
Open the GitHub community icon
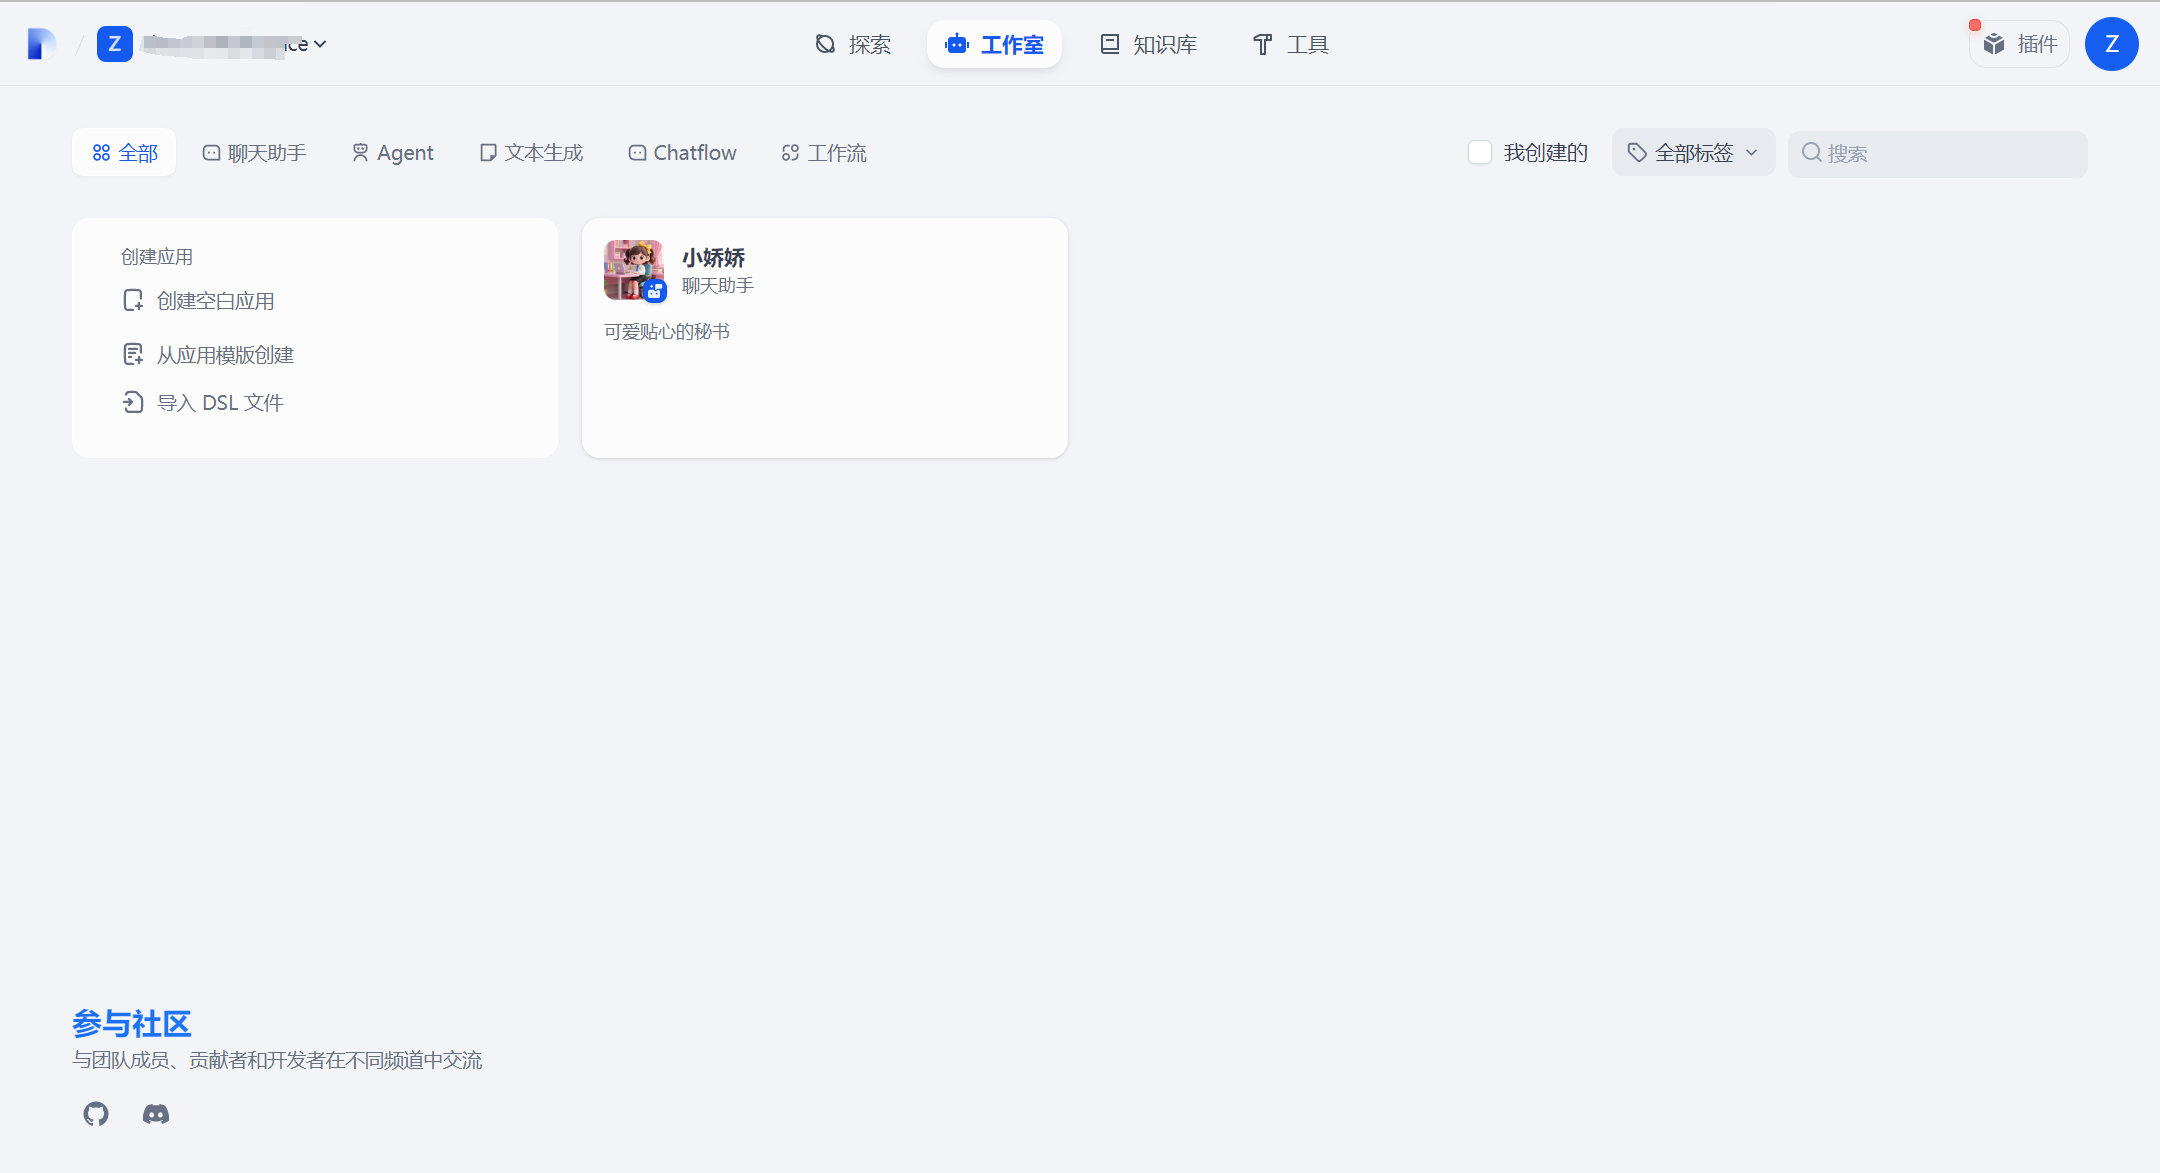pyautogui.click(x=96, y=1113)
